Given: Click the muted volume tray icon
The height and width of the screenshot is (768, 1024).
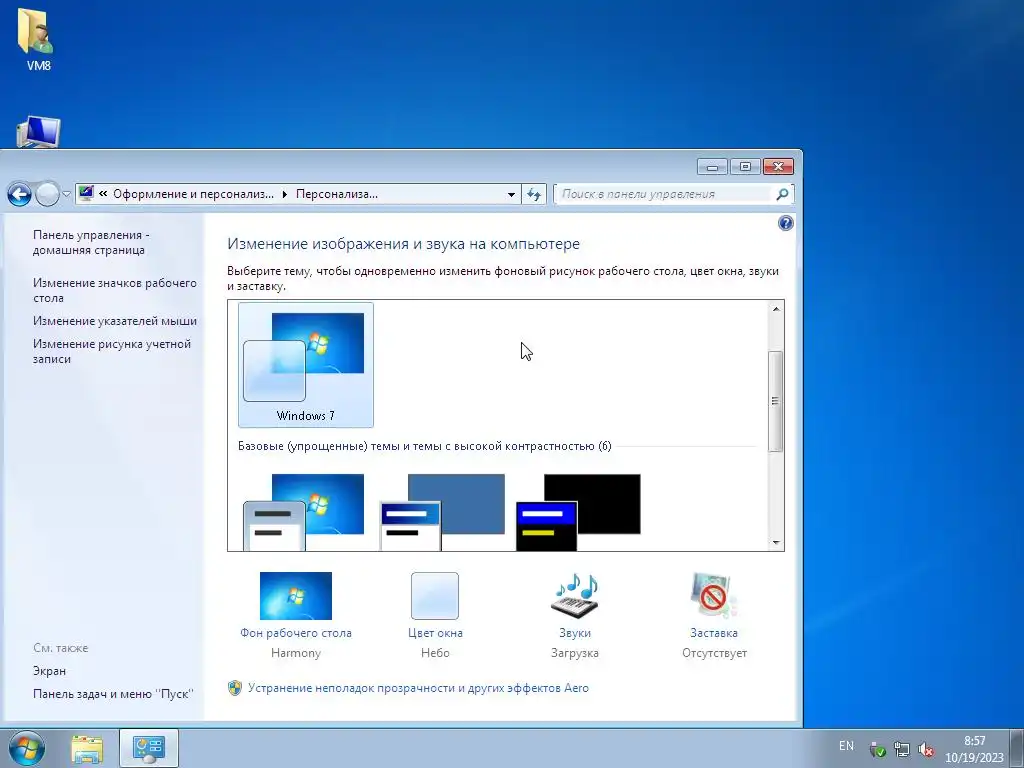Looking at the screenshot, I should click(925, 749).
